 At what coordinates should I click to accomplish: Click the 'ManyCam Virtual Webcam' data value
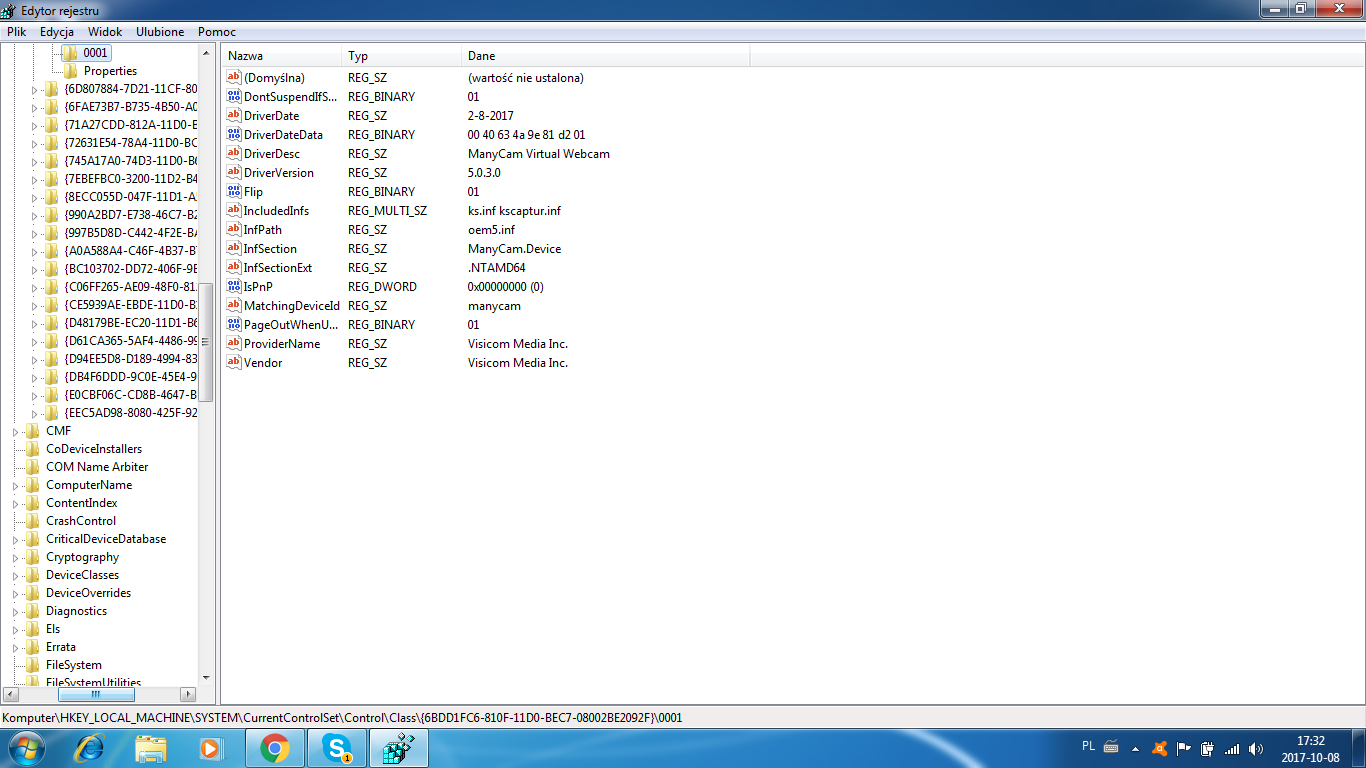click(x=538, y=154)
